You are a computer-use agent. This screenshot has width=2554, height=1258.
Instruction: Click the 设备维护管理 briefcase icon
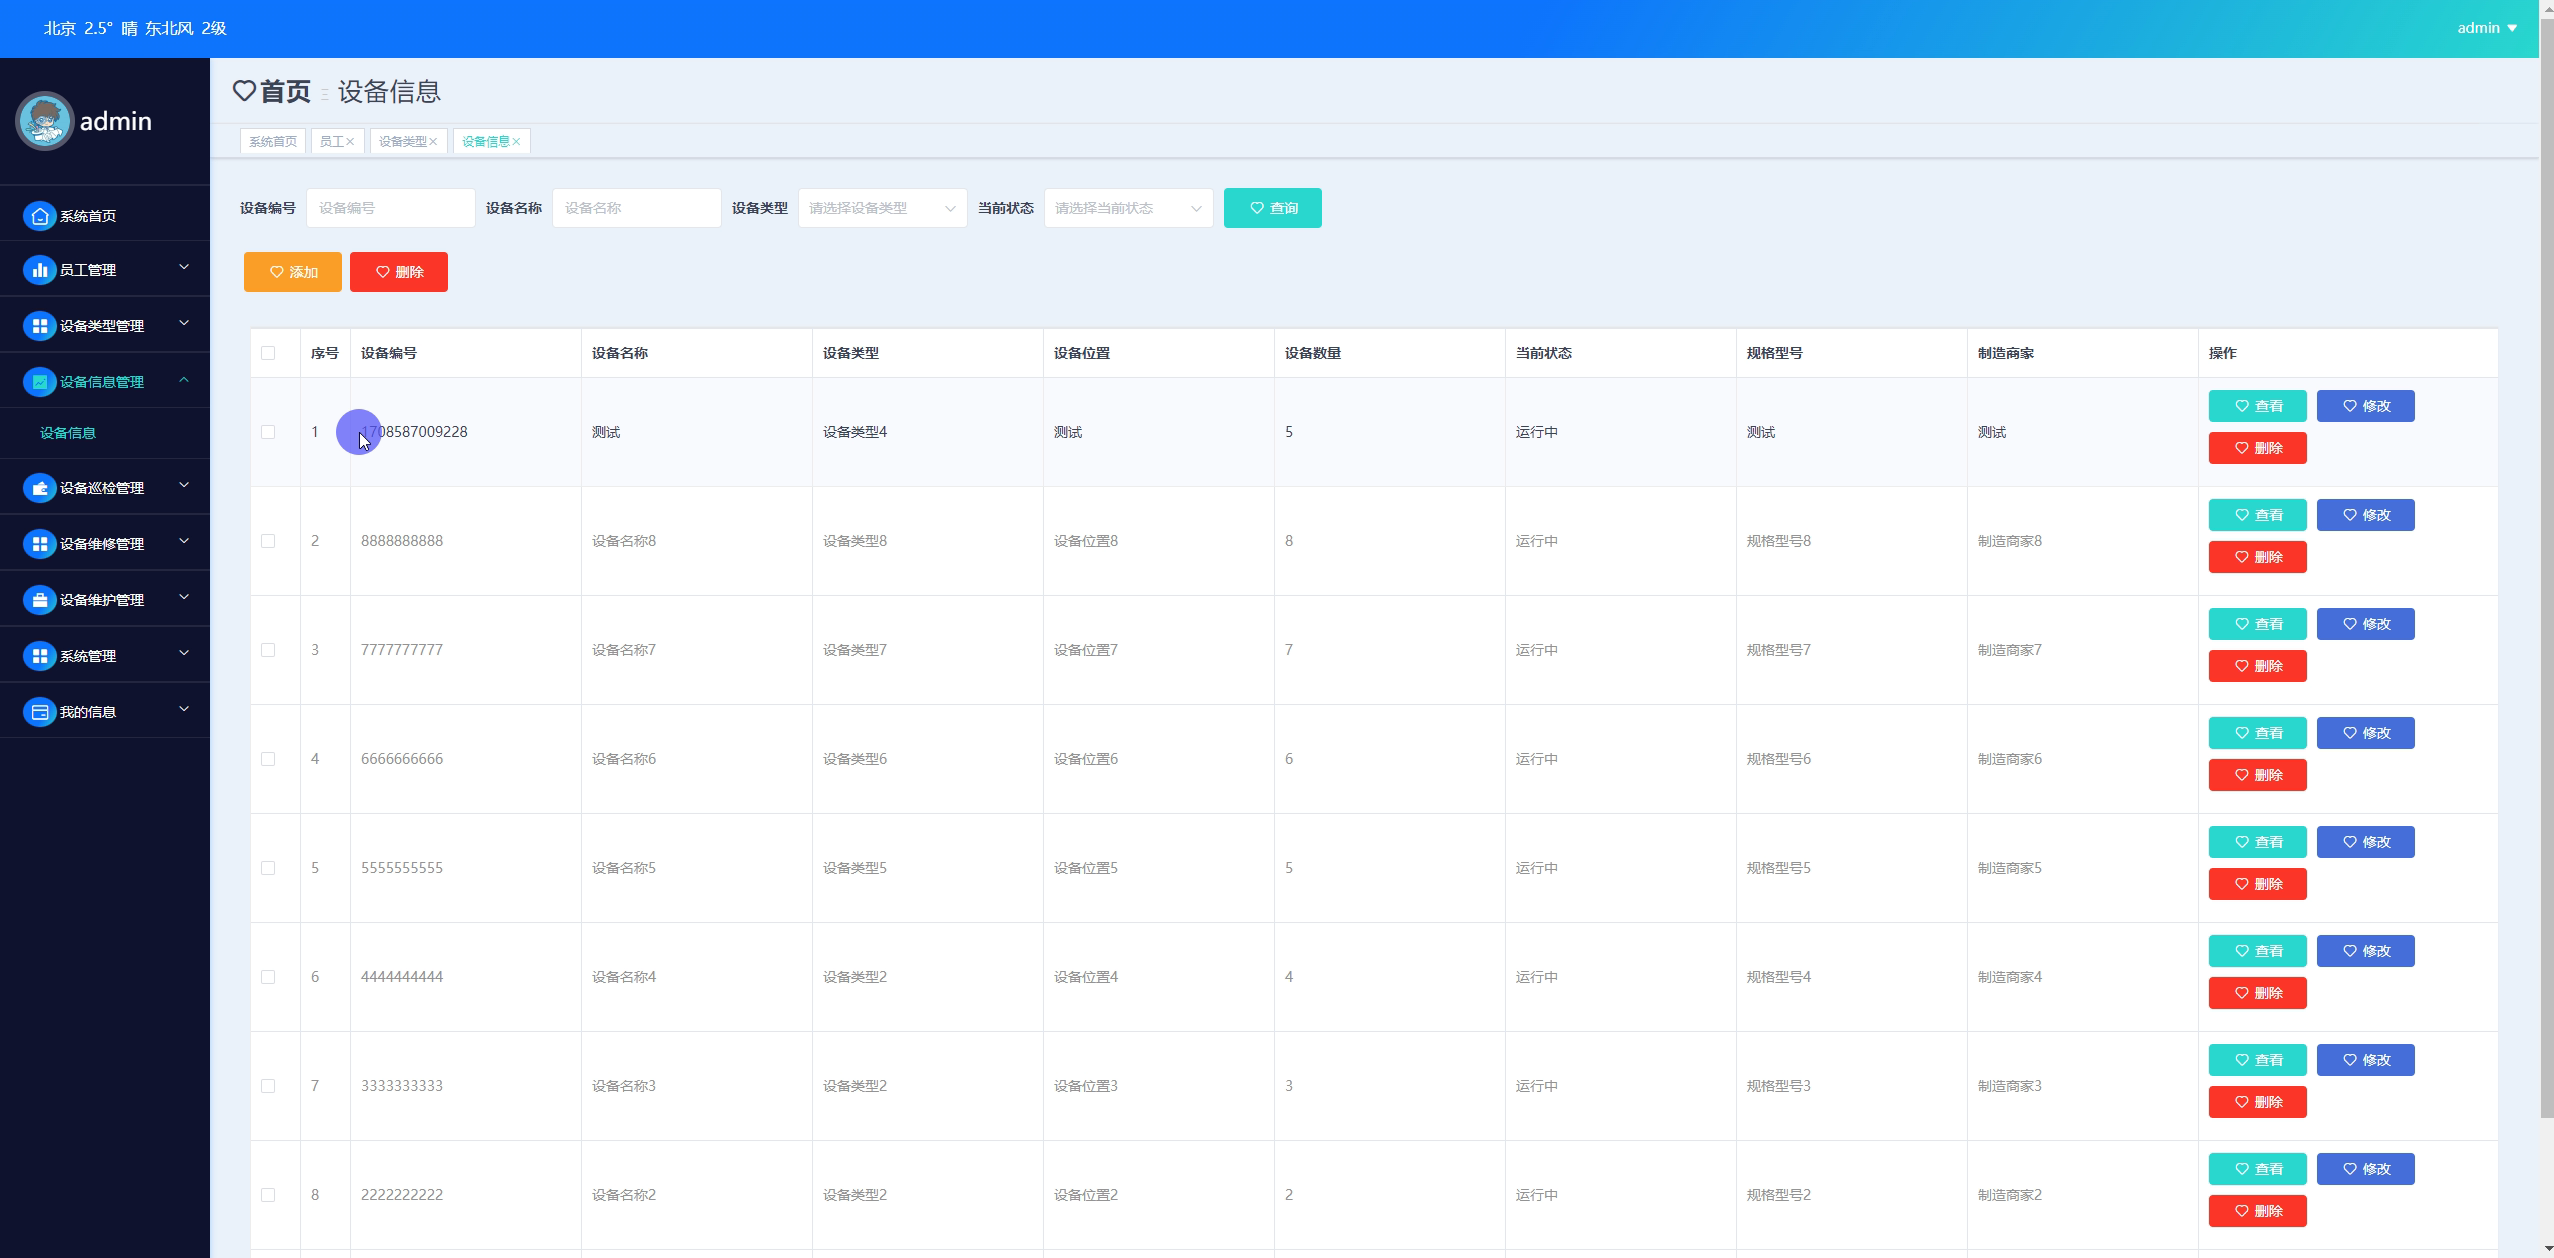(x=39, y=600)
